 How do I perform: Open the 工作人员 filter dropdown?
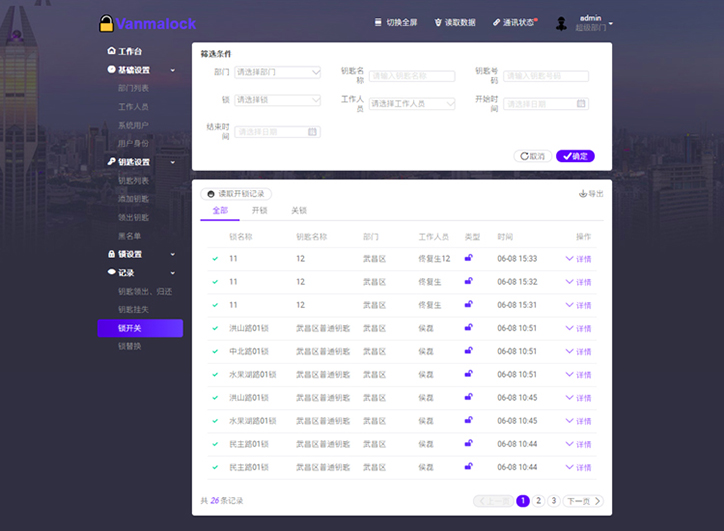coord(412,103)
